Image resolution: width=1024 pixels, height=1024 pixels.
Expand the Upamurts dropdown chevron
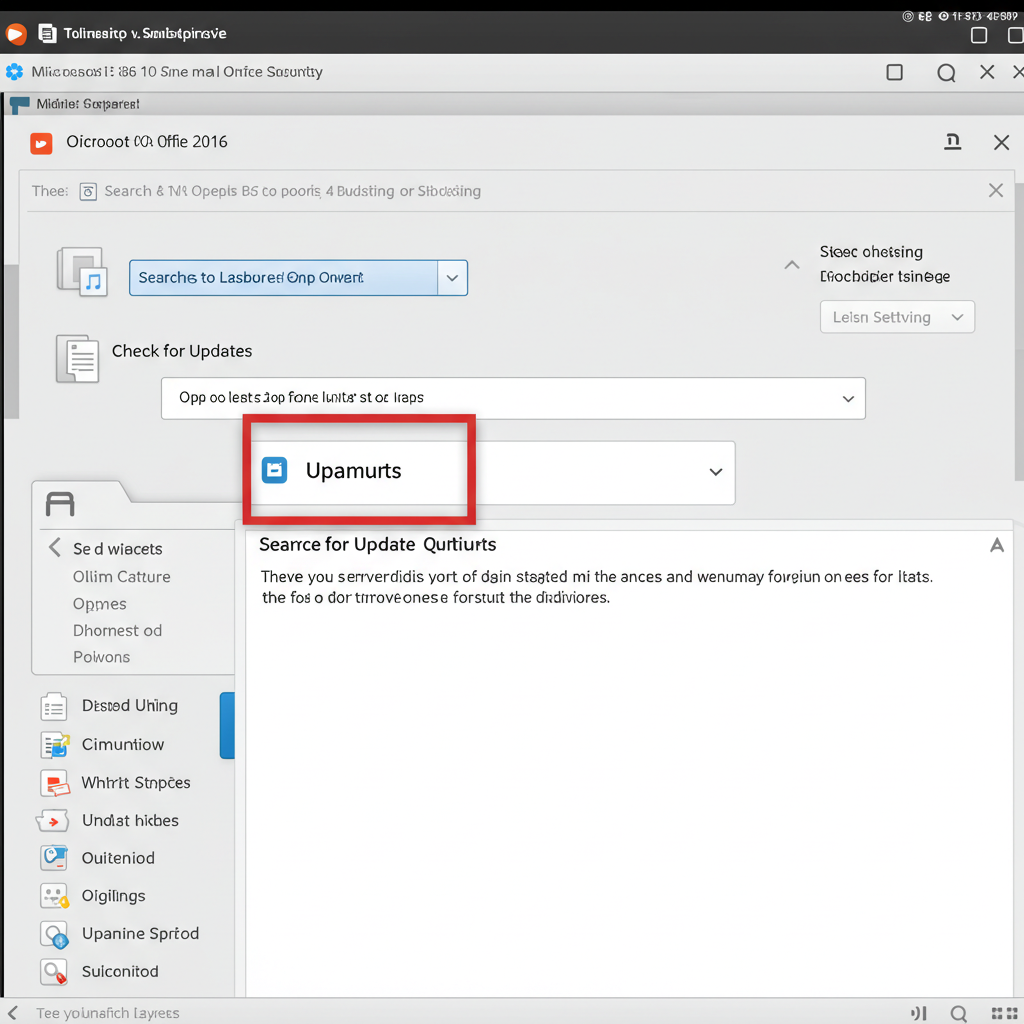point(716,472)
